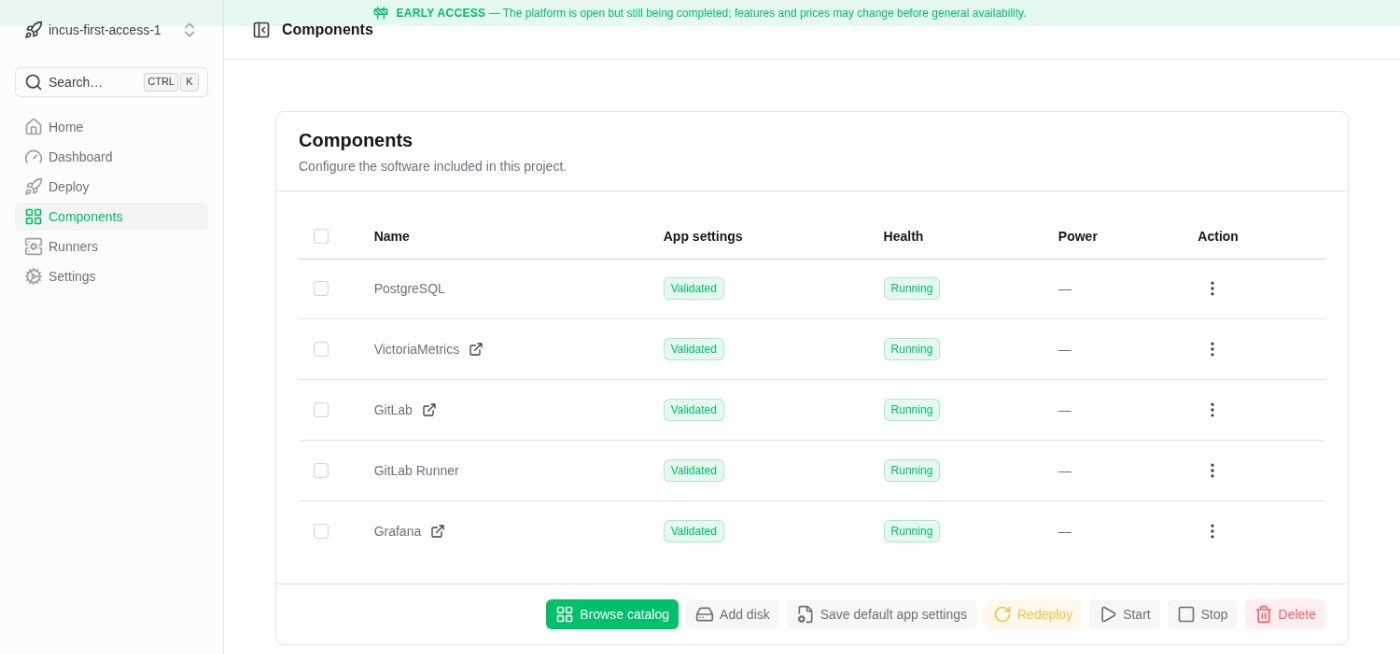This screenshot has height=654, width=1400.
Task: Click the Name column header
Action: [391, 236]
